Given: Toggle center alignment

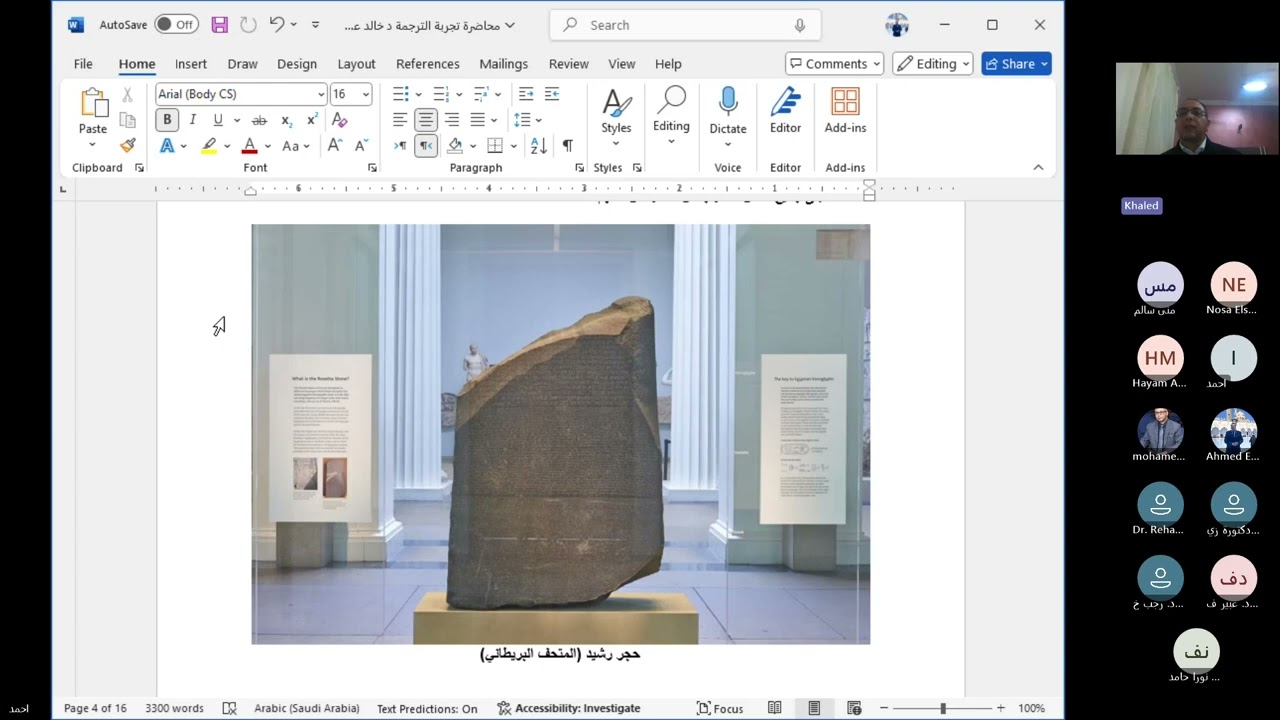Looking at the screenshot, I should [426, 120].
